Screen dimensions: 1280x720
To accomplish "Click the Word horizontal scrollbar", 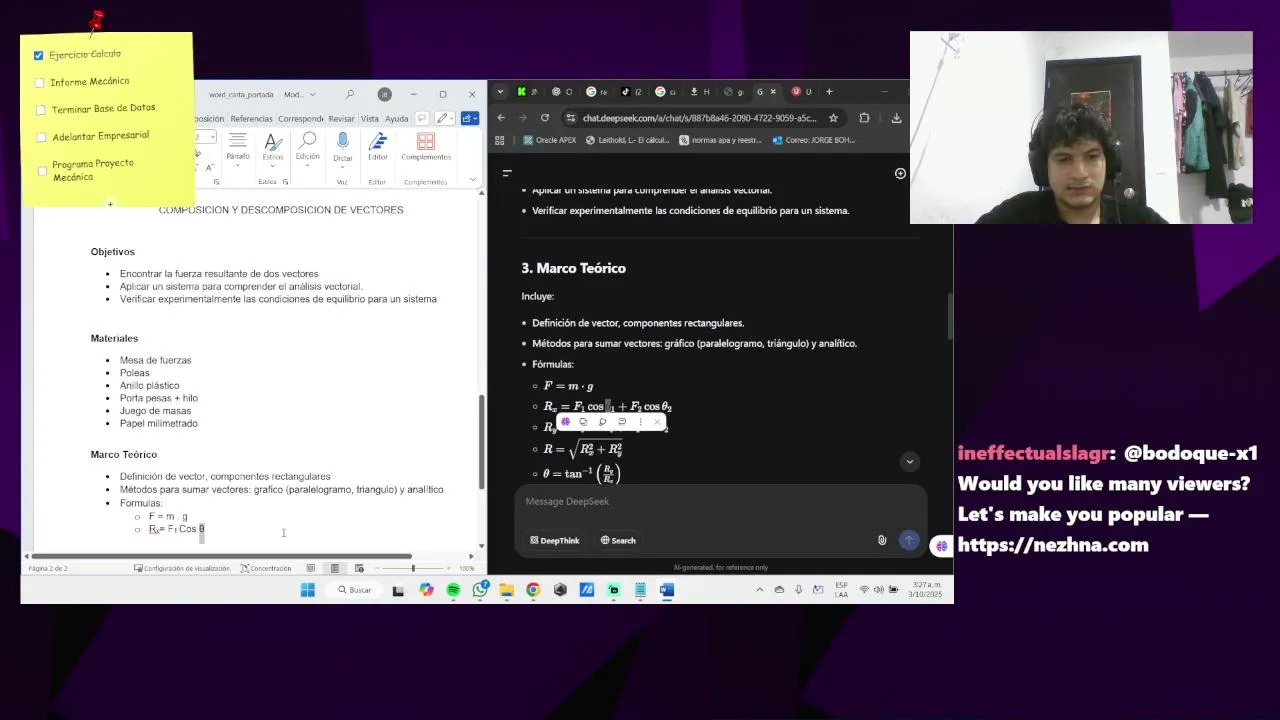I will click(x=221, y=556).
